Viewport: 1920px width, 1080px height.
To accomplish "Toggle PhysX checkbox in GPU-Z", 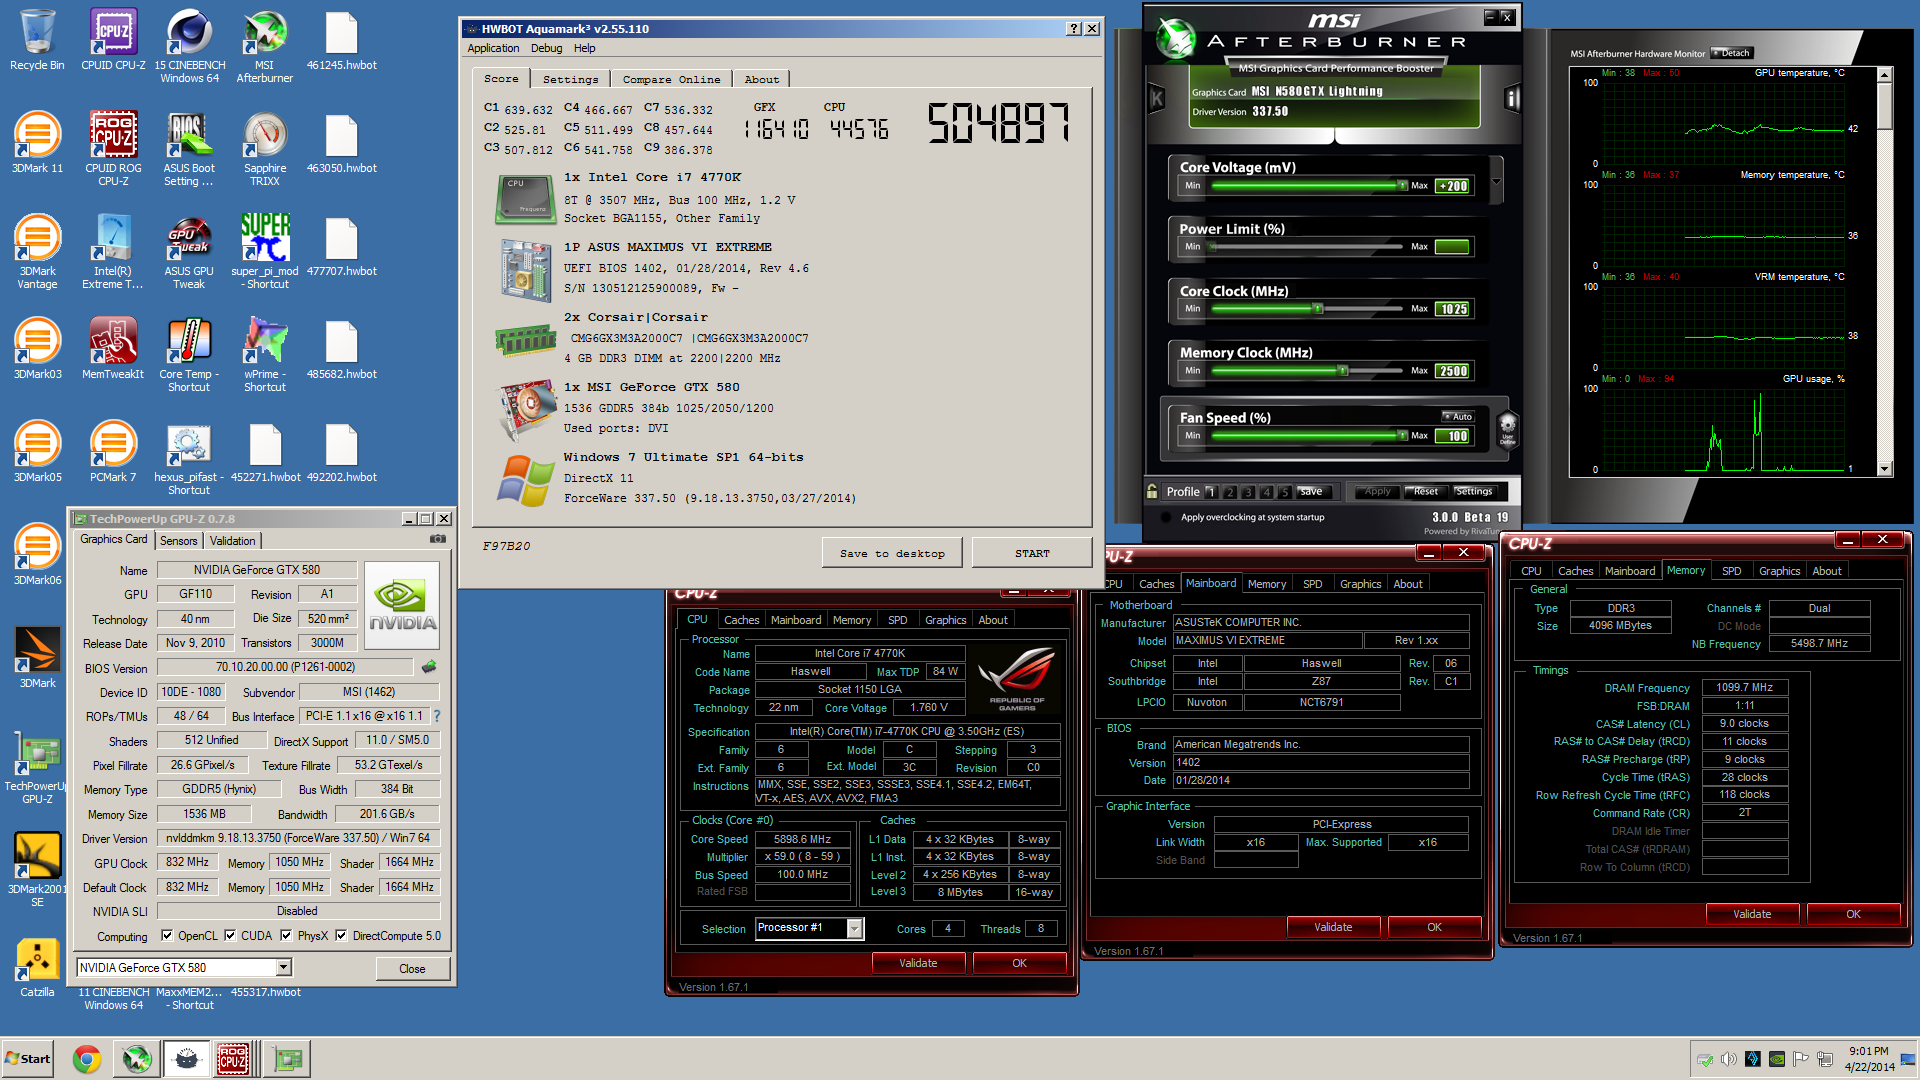I will 286,936.
